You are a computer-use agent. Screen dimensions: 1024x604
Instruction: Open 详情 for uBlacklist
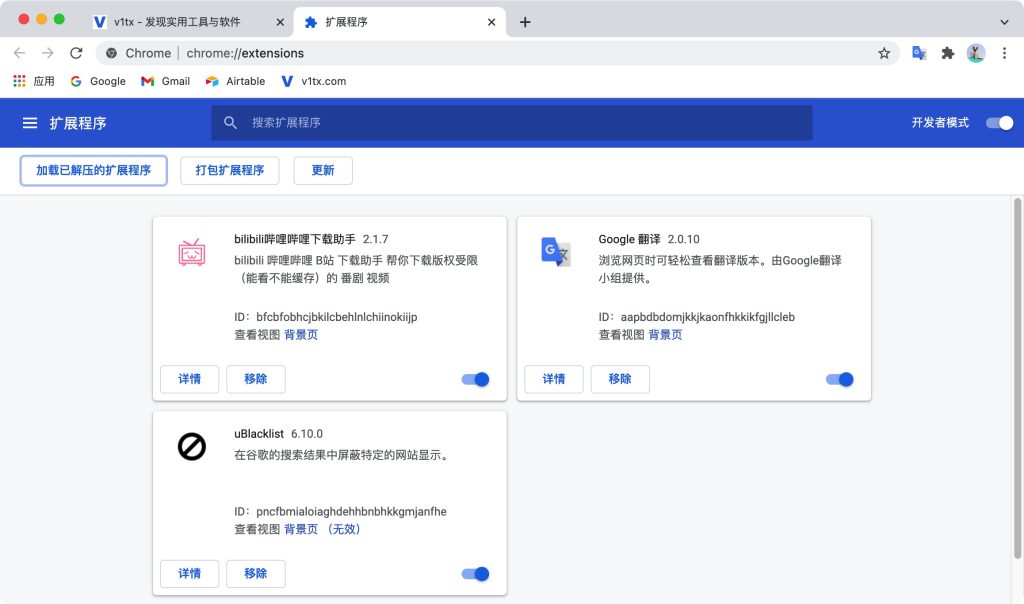click(x=189, y=574)
